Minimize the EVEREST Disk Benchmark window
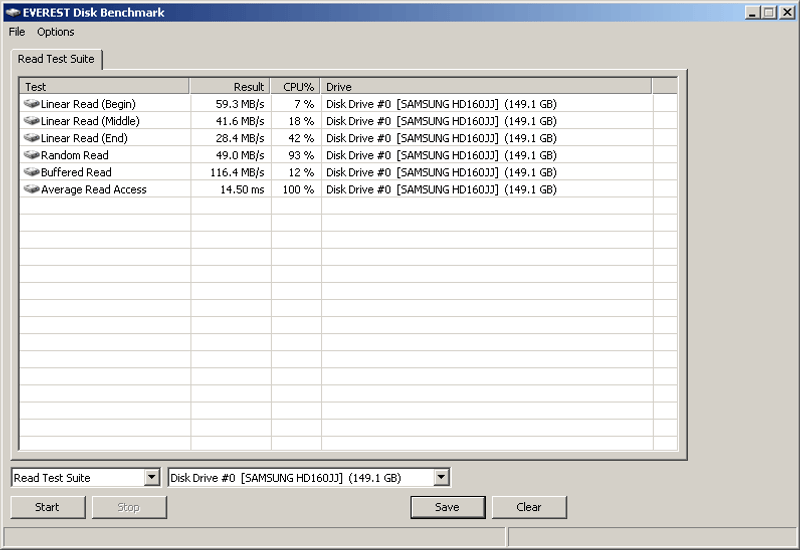This screenshot has width=800, height=550. [x=752, y=13]
